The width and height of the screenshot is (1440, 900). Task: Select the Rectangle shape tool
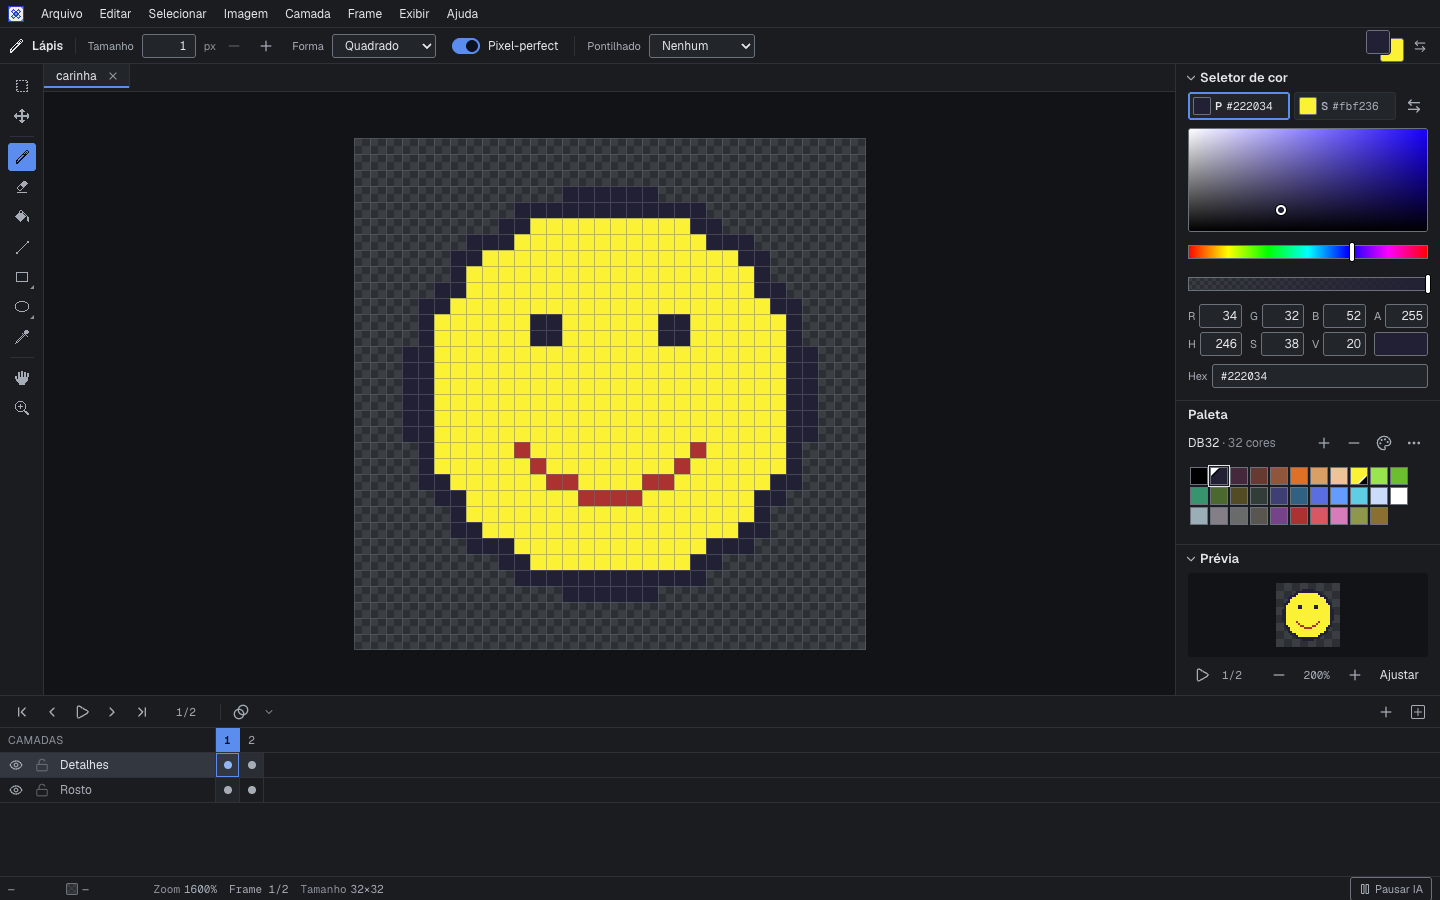pos(22,277)
